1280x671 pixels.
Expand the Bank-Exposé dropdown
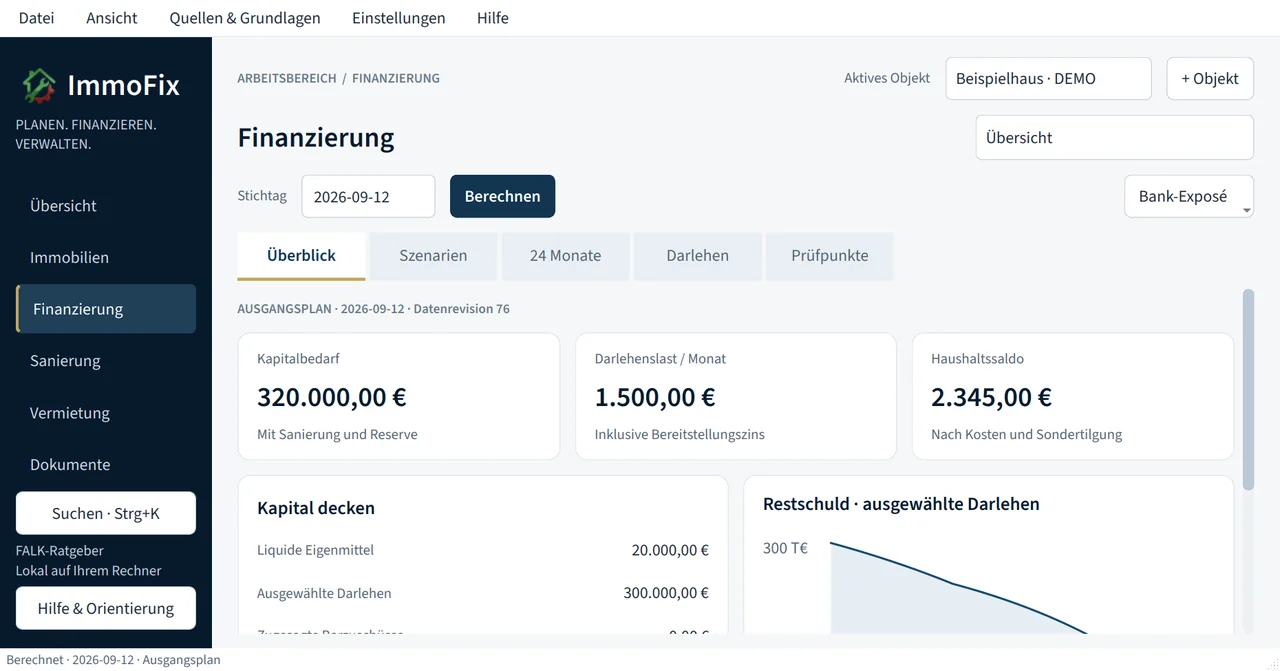pos(1189,196)
